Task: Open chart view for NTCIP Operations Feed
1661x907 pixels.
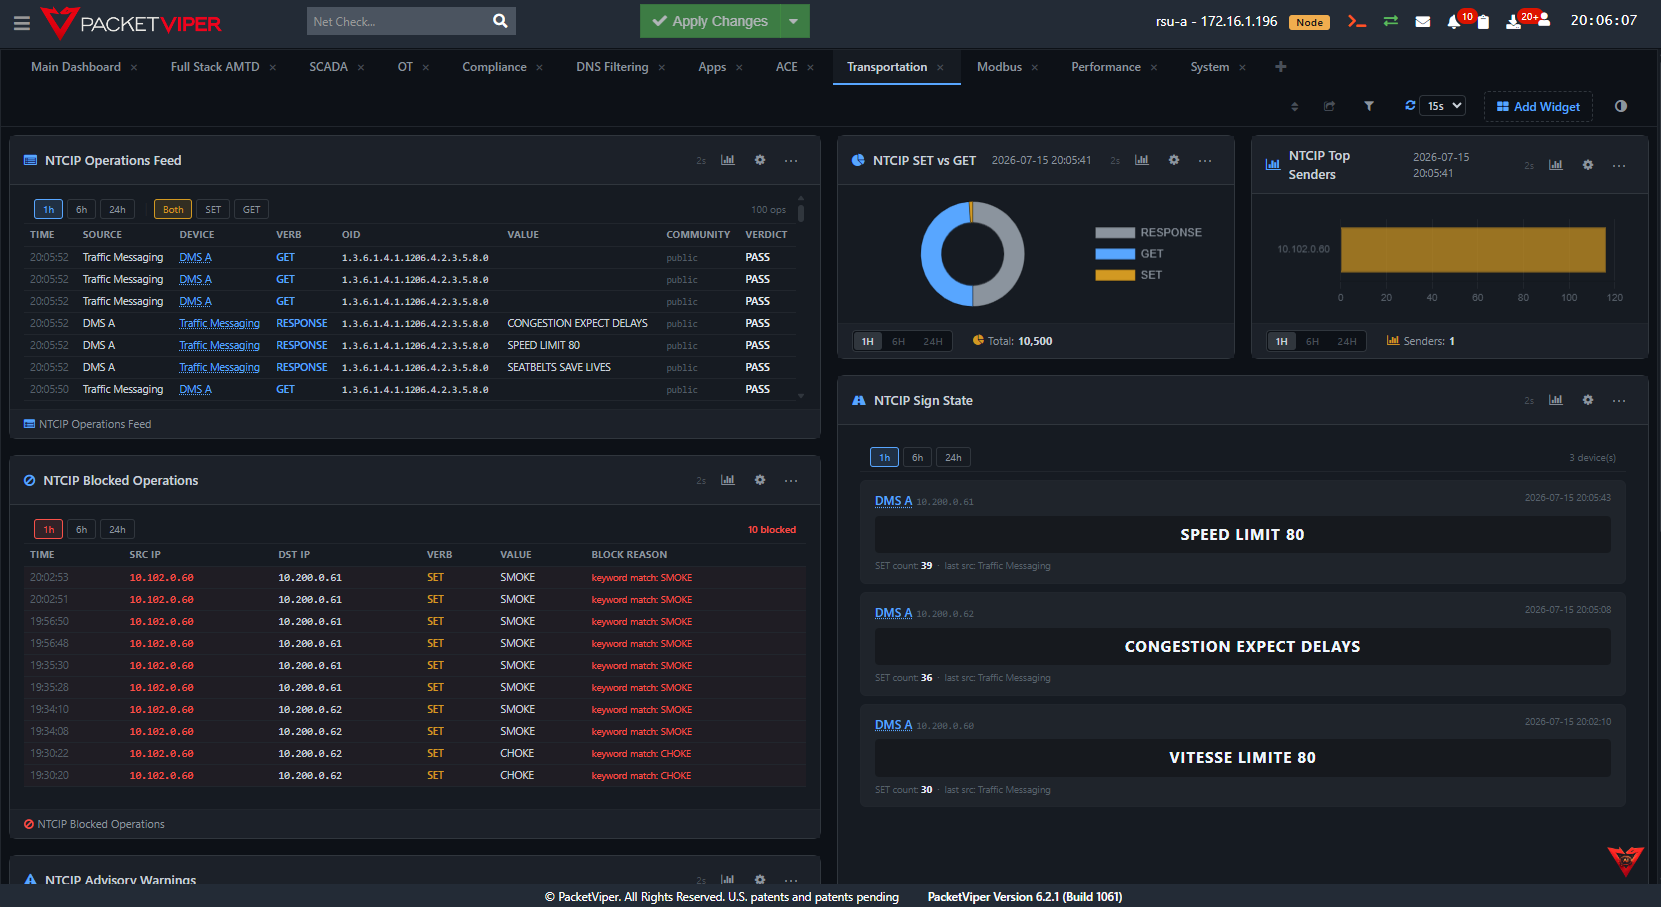Action: 728,160
